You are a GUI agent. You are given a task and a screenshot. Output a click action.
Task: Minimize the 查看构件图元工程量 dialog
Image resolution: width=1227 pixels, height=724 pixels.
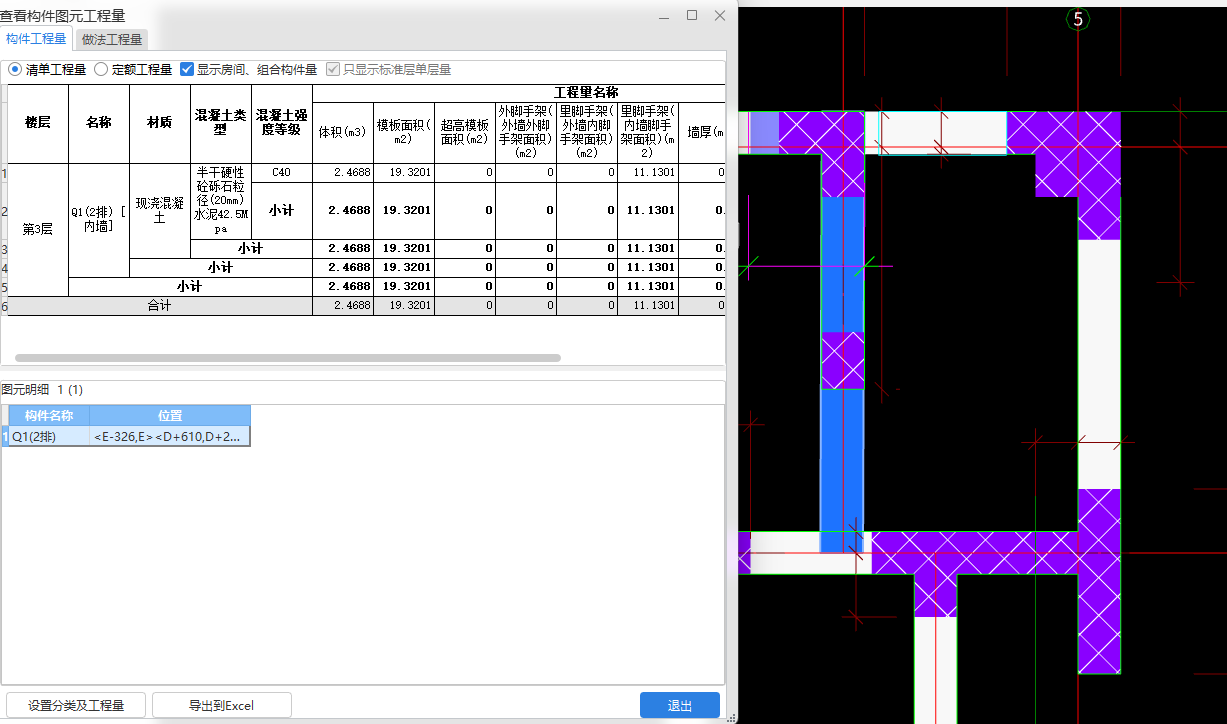[664, 16]
